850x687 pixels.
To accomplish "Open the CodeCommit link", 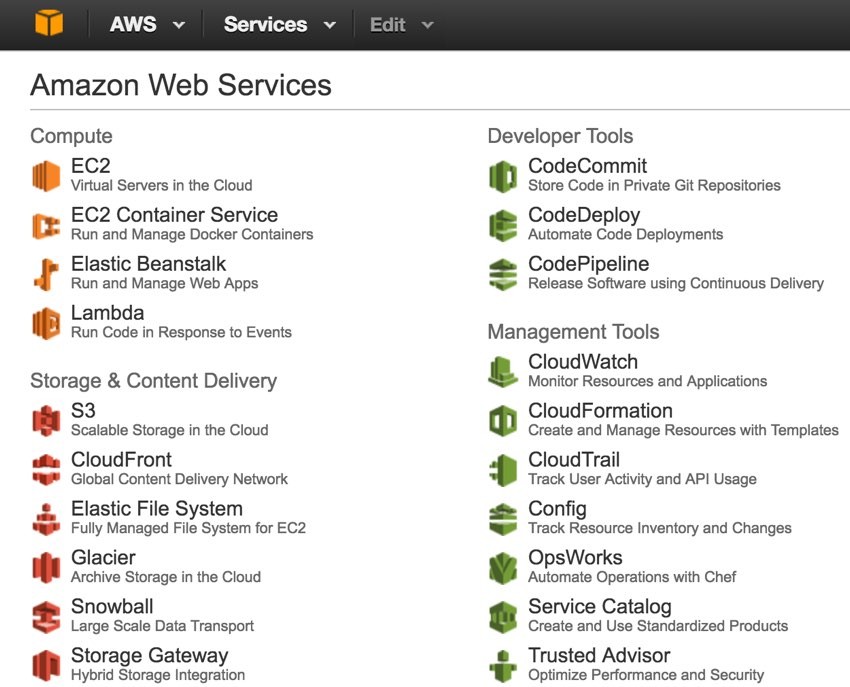I will pyautogui.click(x=588, y=166).
